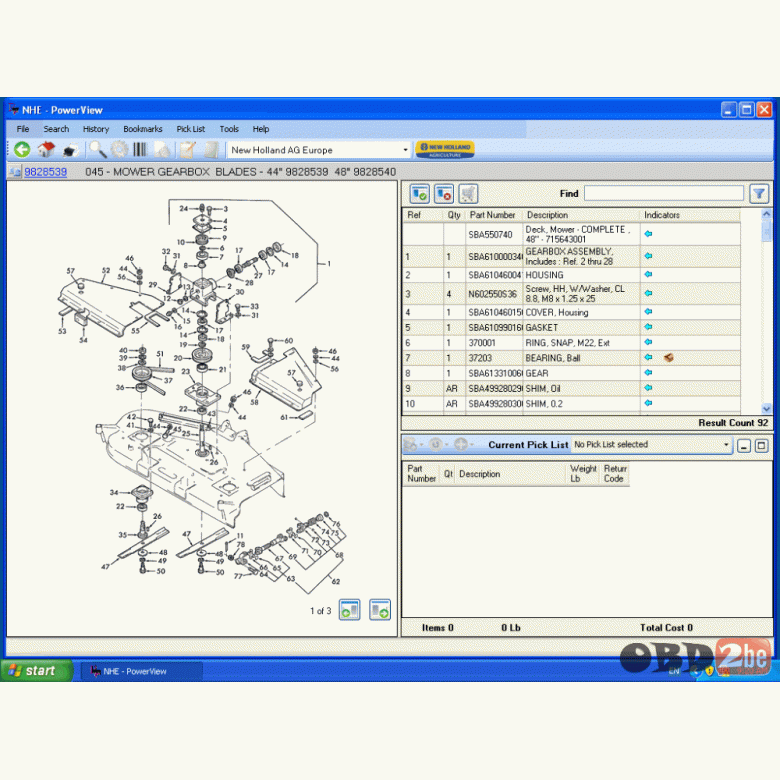Click the barcode toolbar icon
The width and height of the screenshot is (780, 780).
[x=140, y=149]
